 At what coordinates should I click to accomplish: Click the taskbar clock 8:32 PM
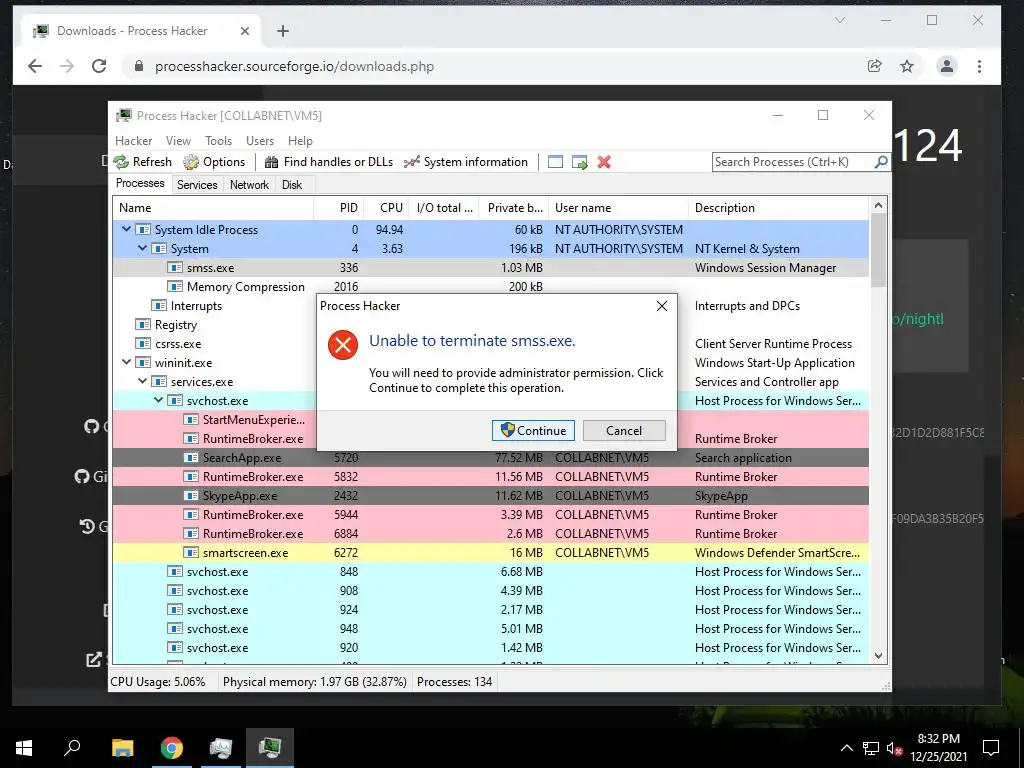[938, 739]
